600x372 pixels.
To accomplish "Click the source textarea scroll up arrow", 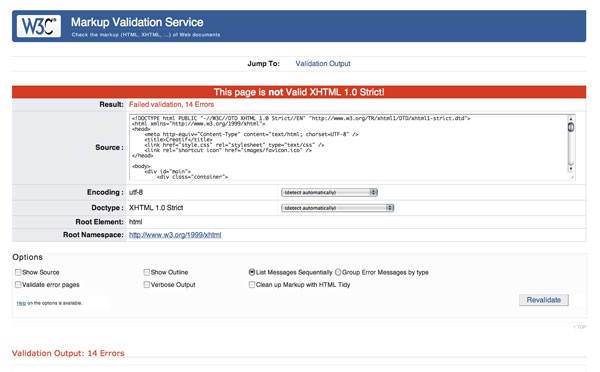I will click(x=571, y=118).
